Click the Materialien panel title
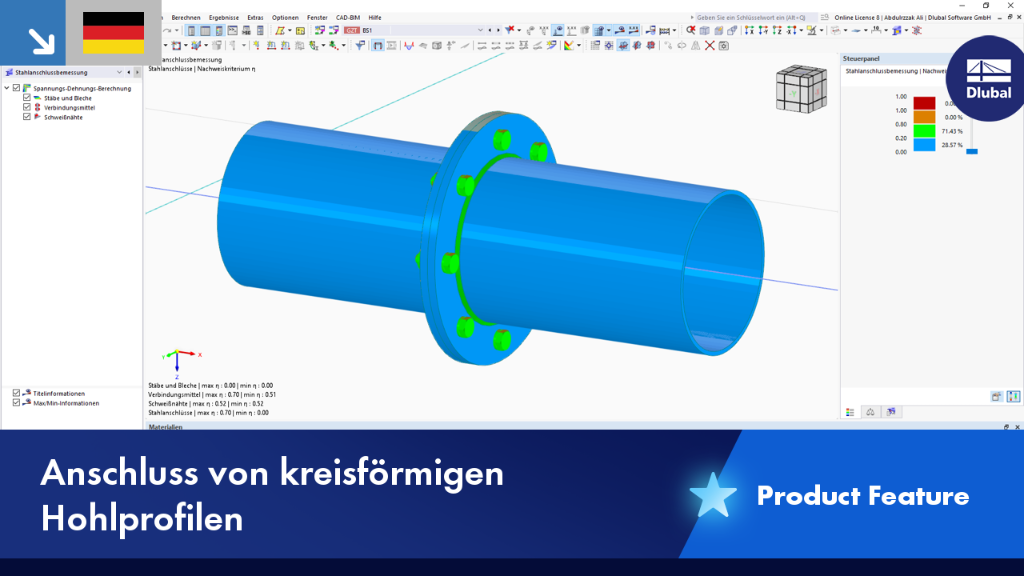 166,426
